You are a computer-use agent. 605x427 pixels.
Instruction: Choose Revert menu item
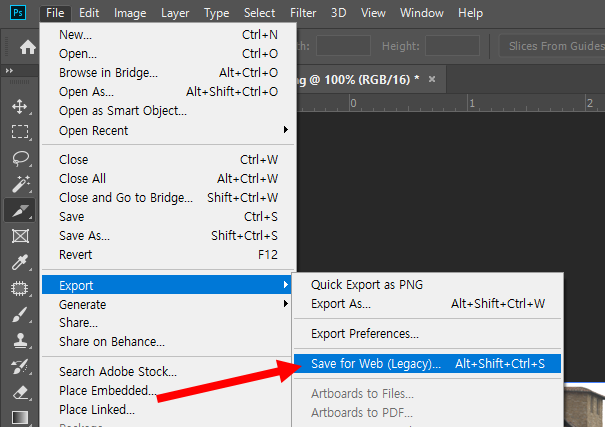coord(169,255)
